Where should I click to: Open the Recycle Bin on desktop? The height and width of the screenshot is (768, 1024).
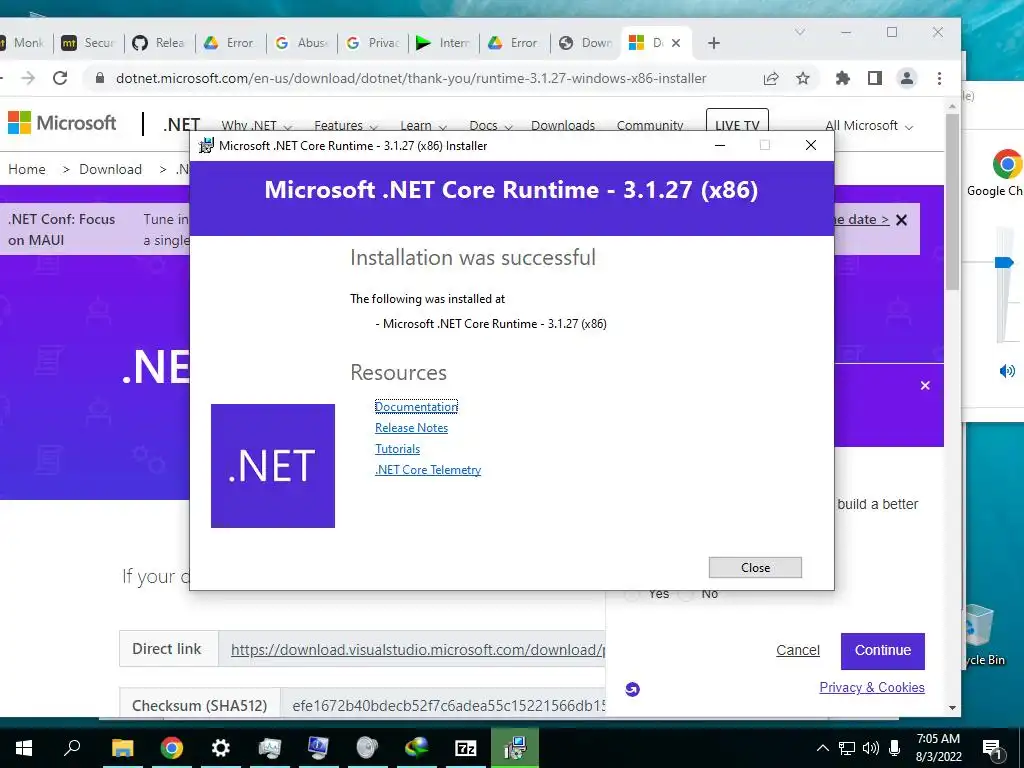[x=981, y=635]
